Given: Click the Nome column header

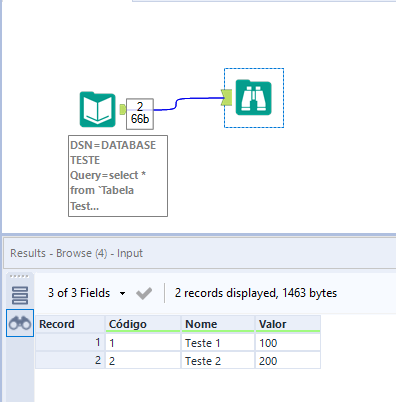Looking at the screenshot, I should coord(218,324).
